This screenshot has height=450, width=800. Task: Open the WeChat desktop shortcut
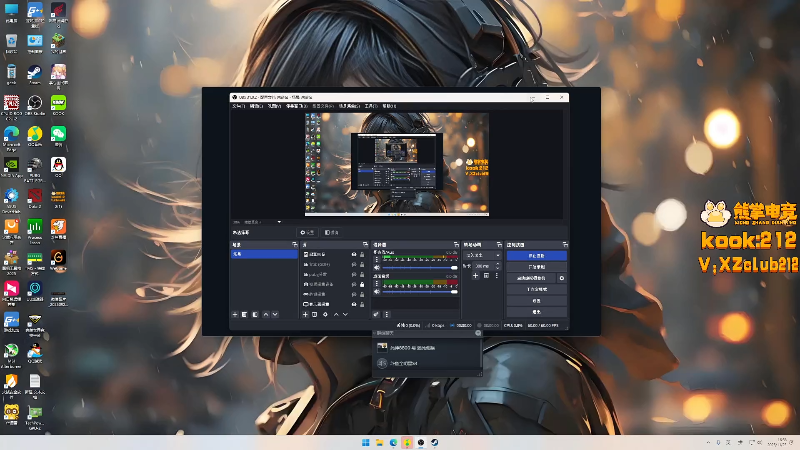point(58,136)
